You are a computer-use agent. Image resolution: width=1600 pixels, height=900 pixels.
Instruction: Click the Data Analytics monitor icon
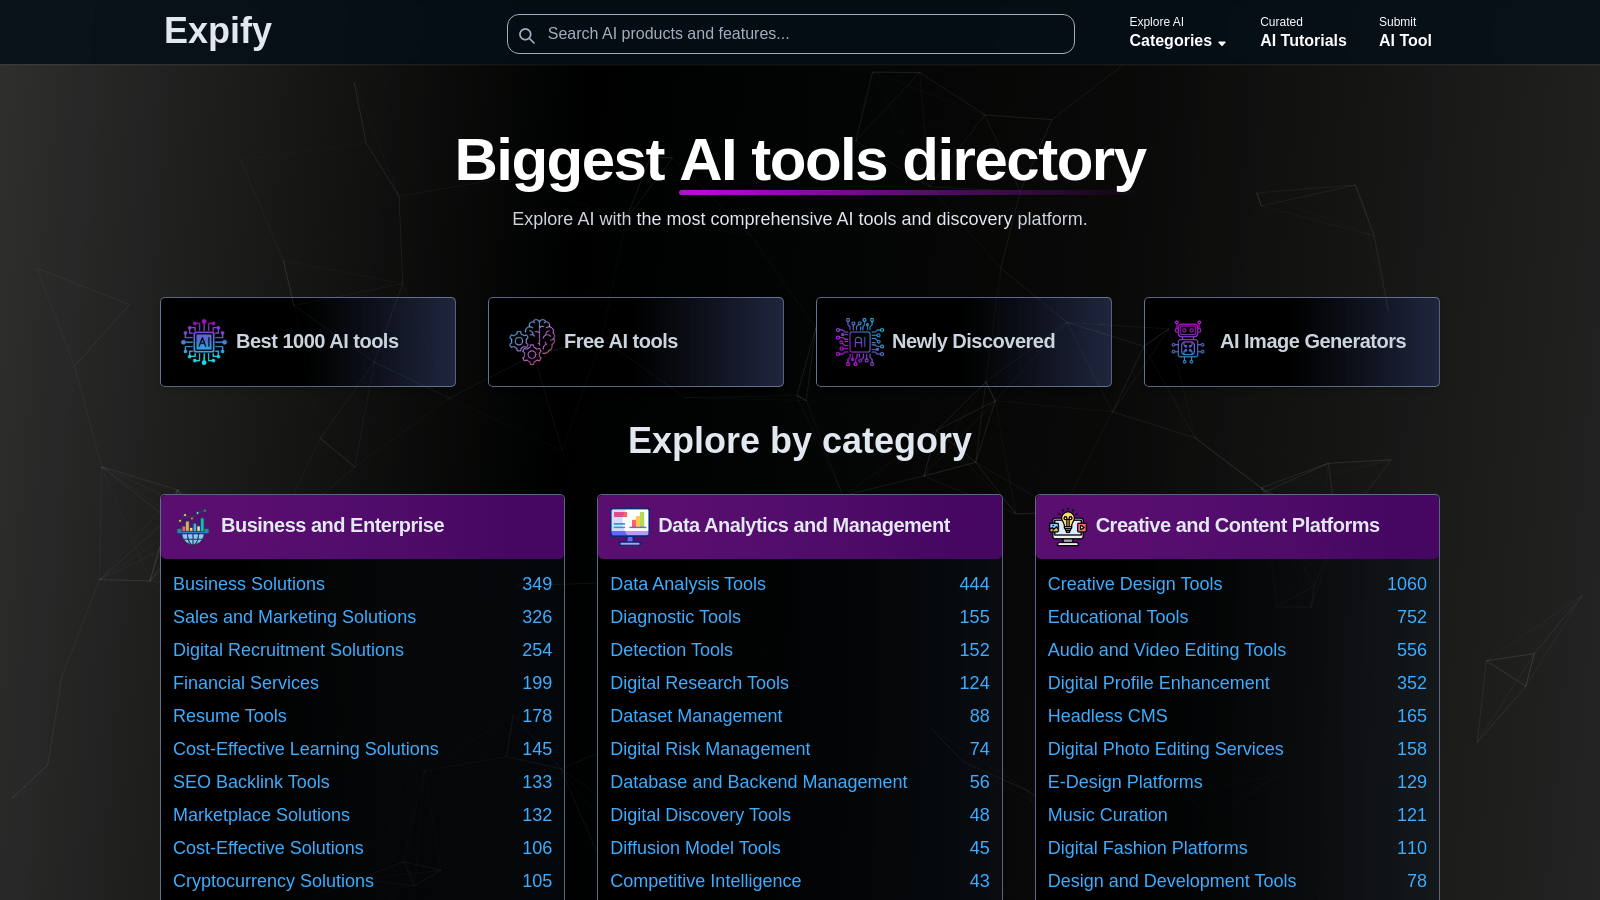click(x=630, y=526)
